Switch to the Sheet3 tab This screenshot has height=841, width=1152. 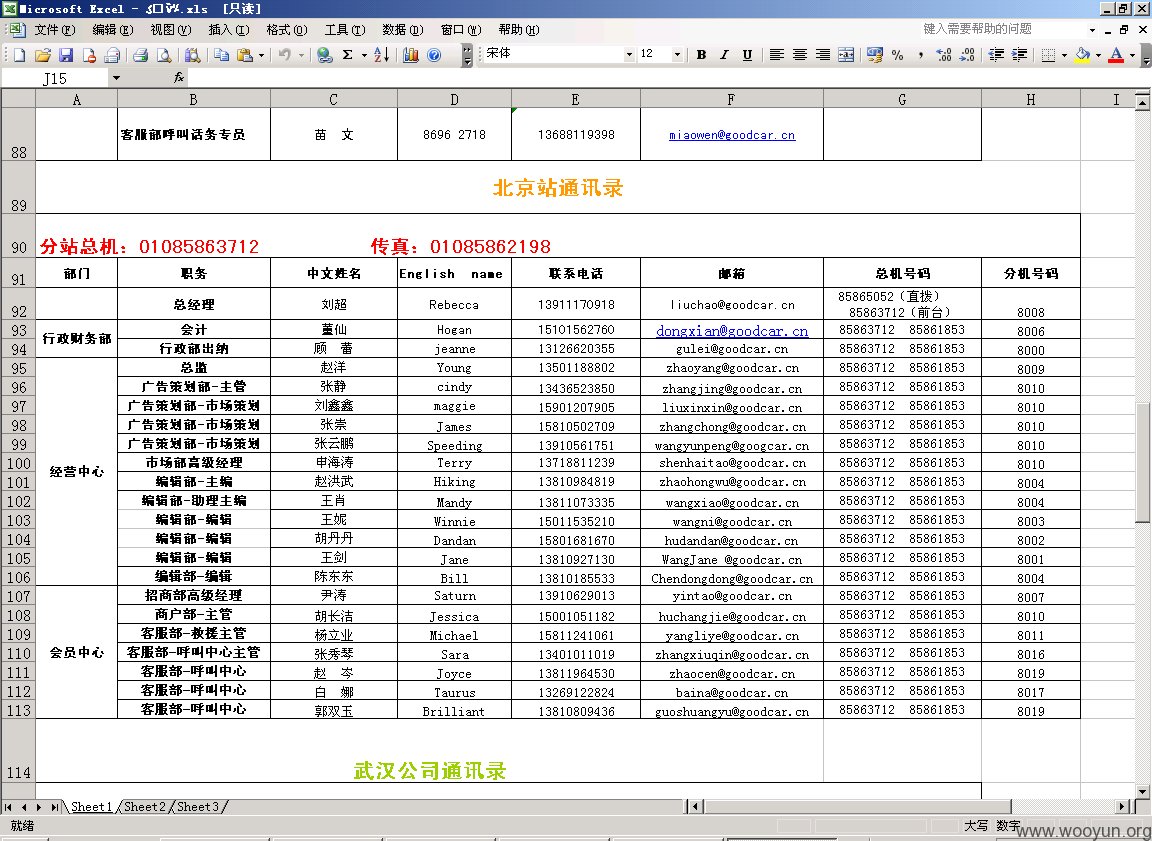198,806
